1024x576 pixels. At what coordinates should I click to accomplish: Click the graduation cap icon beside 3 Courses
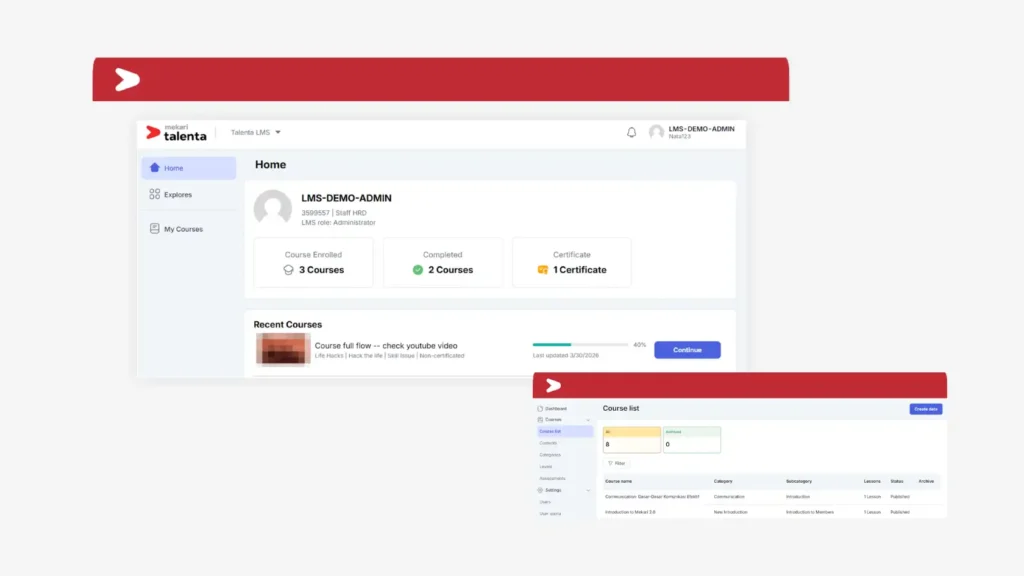point(289,270)
